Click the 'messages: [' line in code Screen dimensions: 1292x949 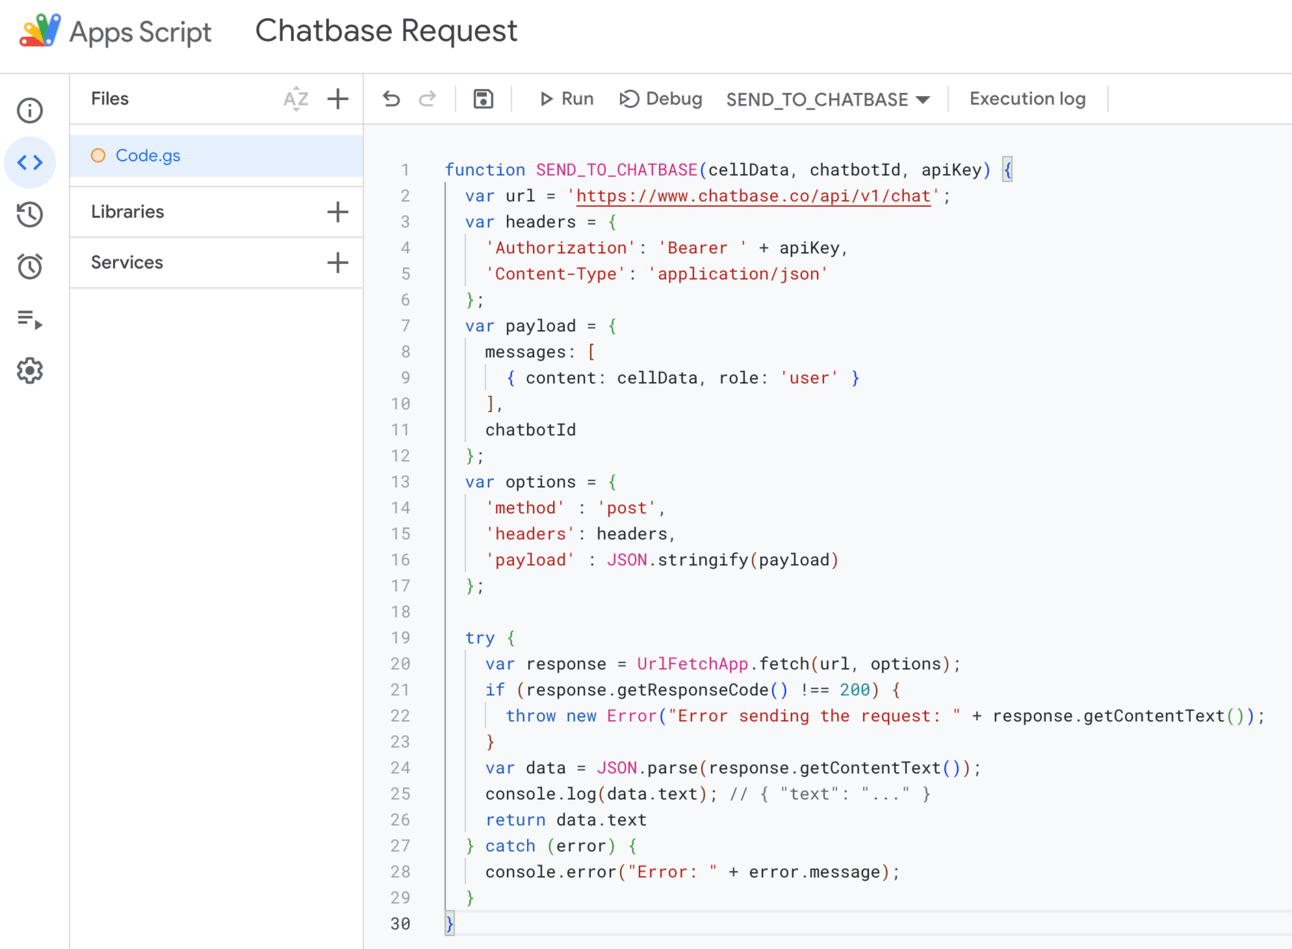540,352
